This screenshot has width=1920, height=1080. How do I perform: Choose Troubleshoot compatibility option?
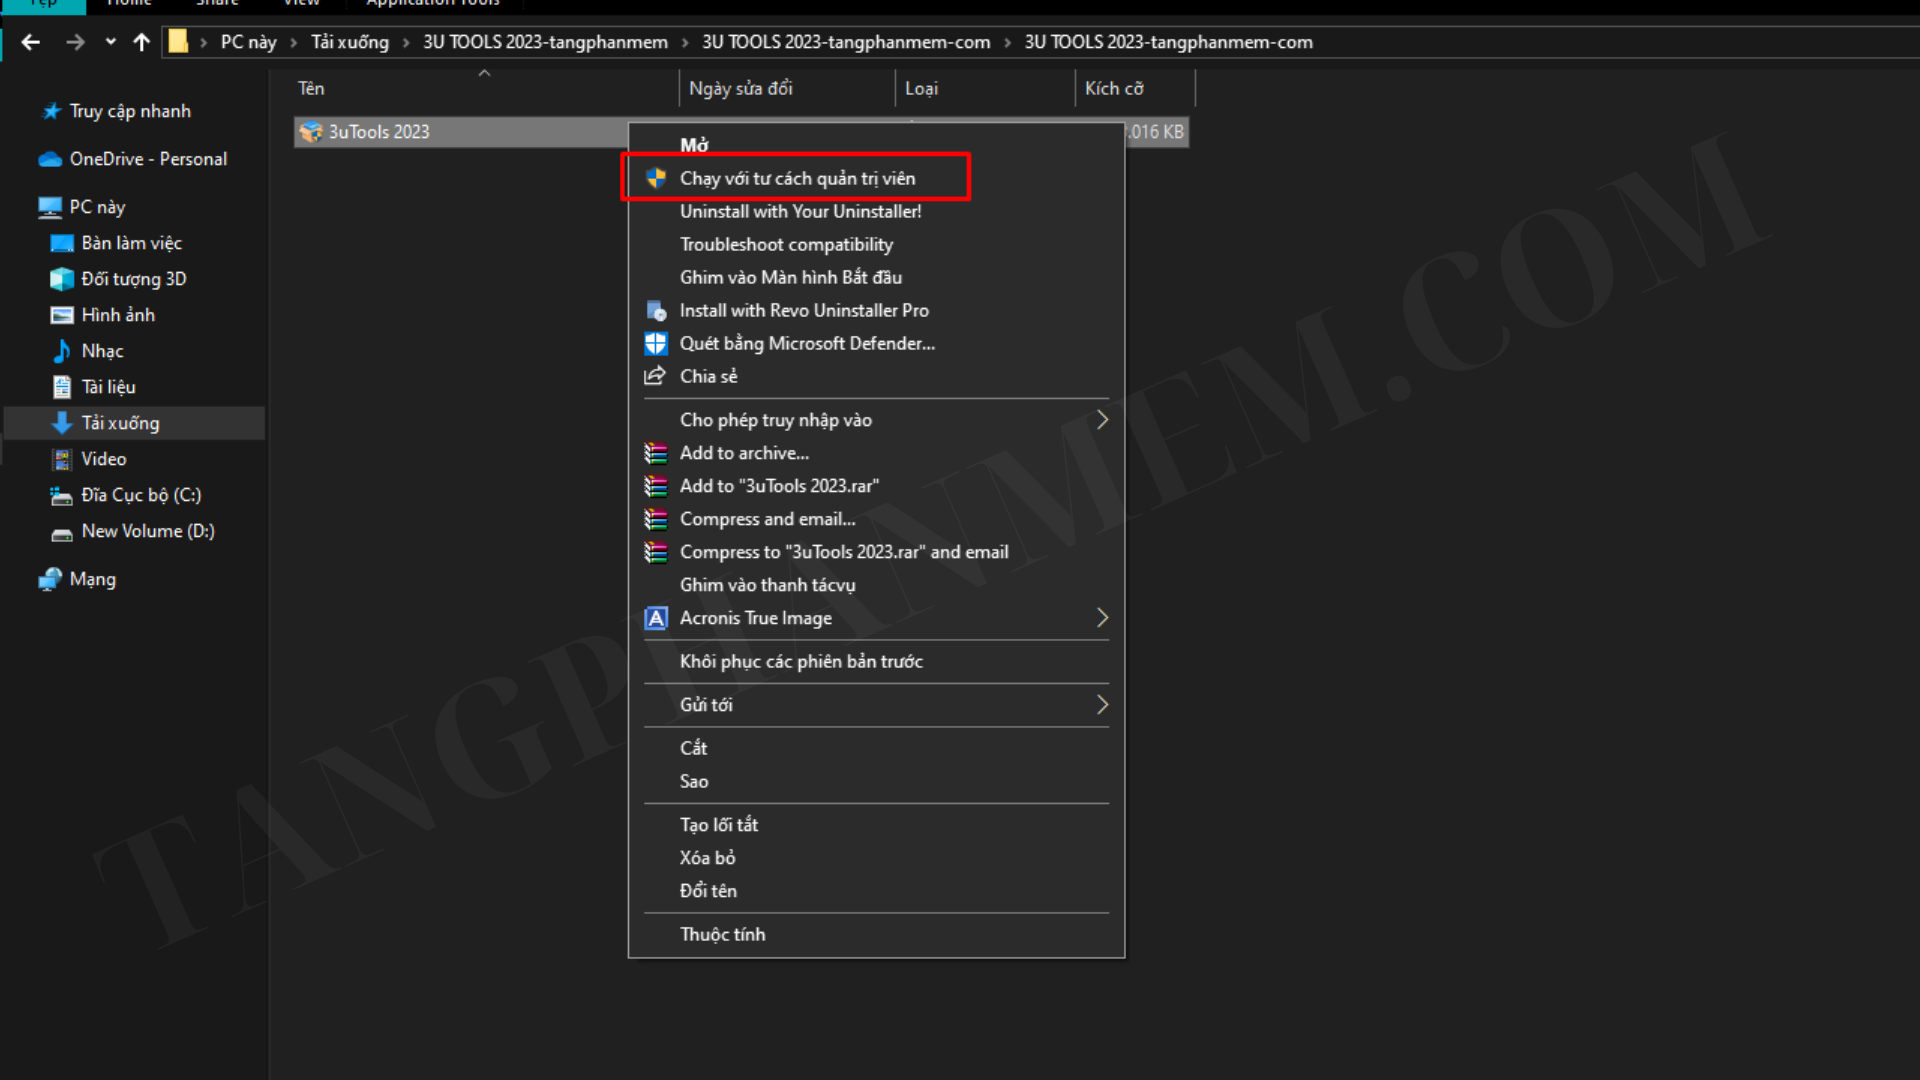coord(786,245)
